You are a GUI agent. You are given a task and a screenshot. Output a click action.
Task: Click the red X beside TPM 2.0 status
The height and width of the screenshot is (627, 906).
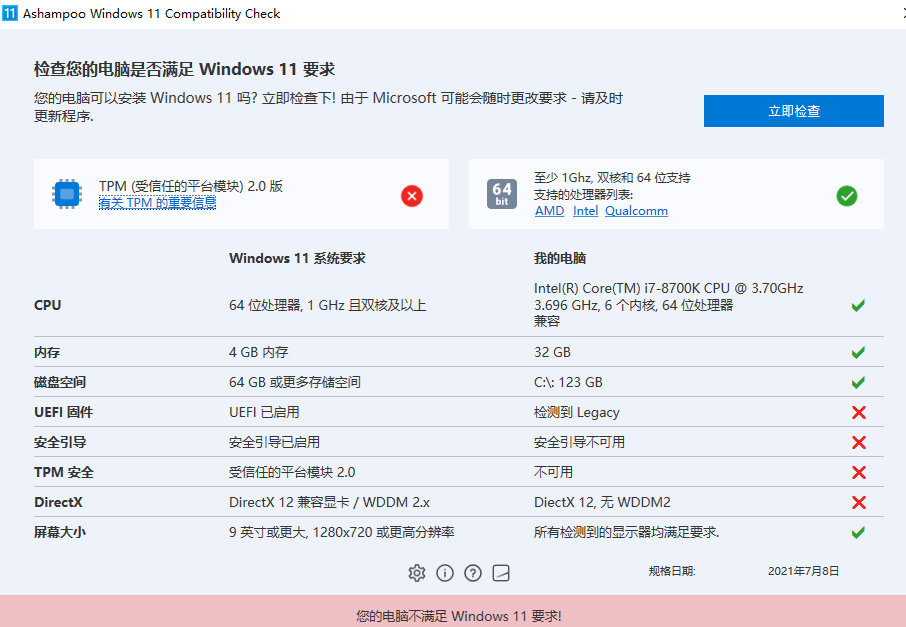click(x=411, y=196)
